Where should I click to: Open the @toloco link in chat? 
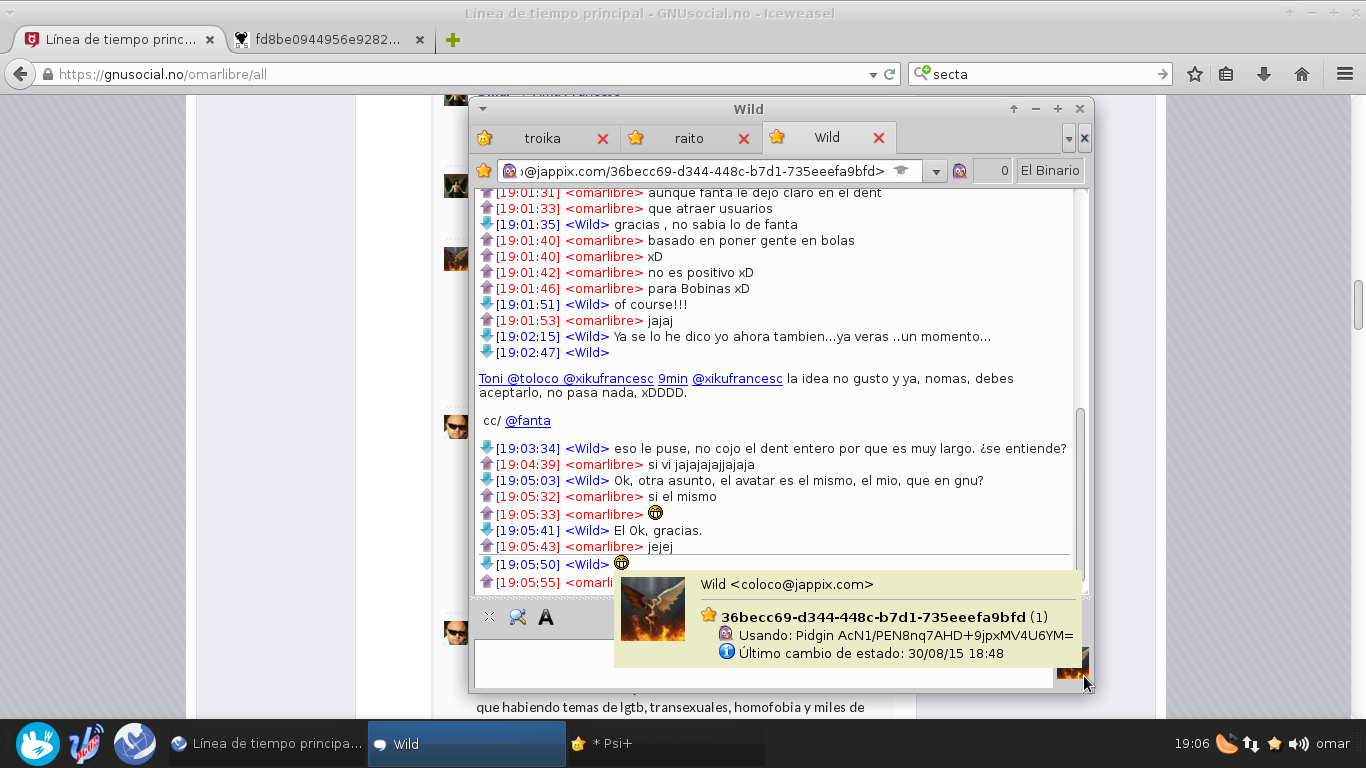(x=533, y=379)
